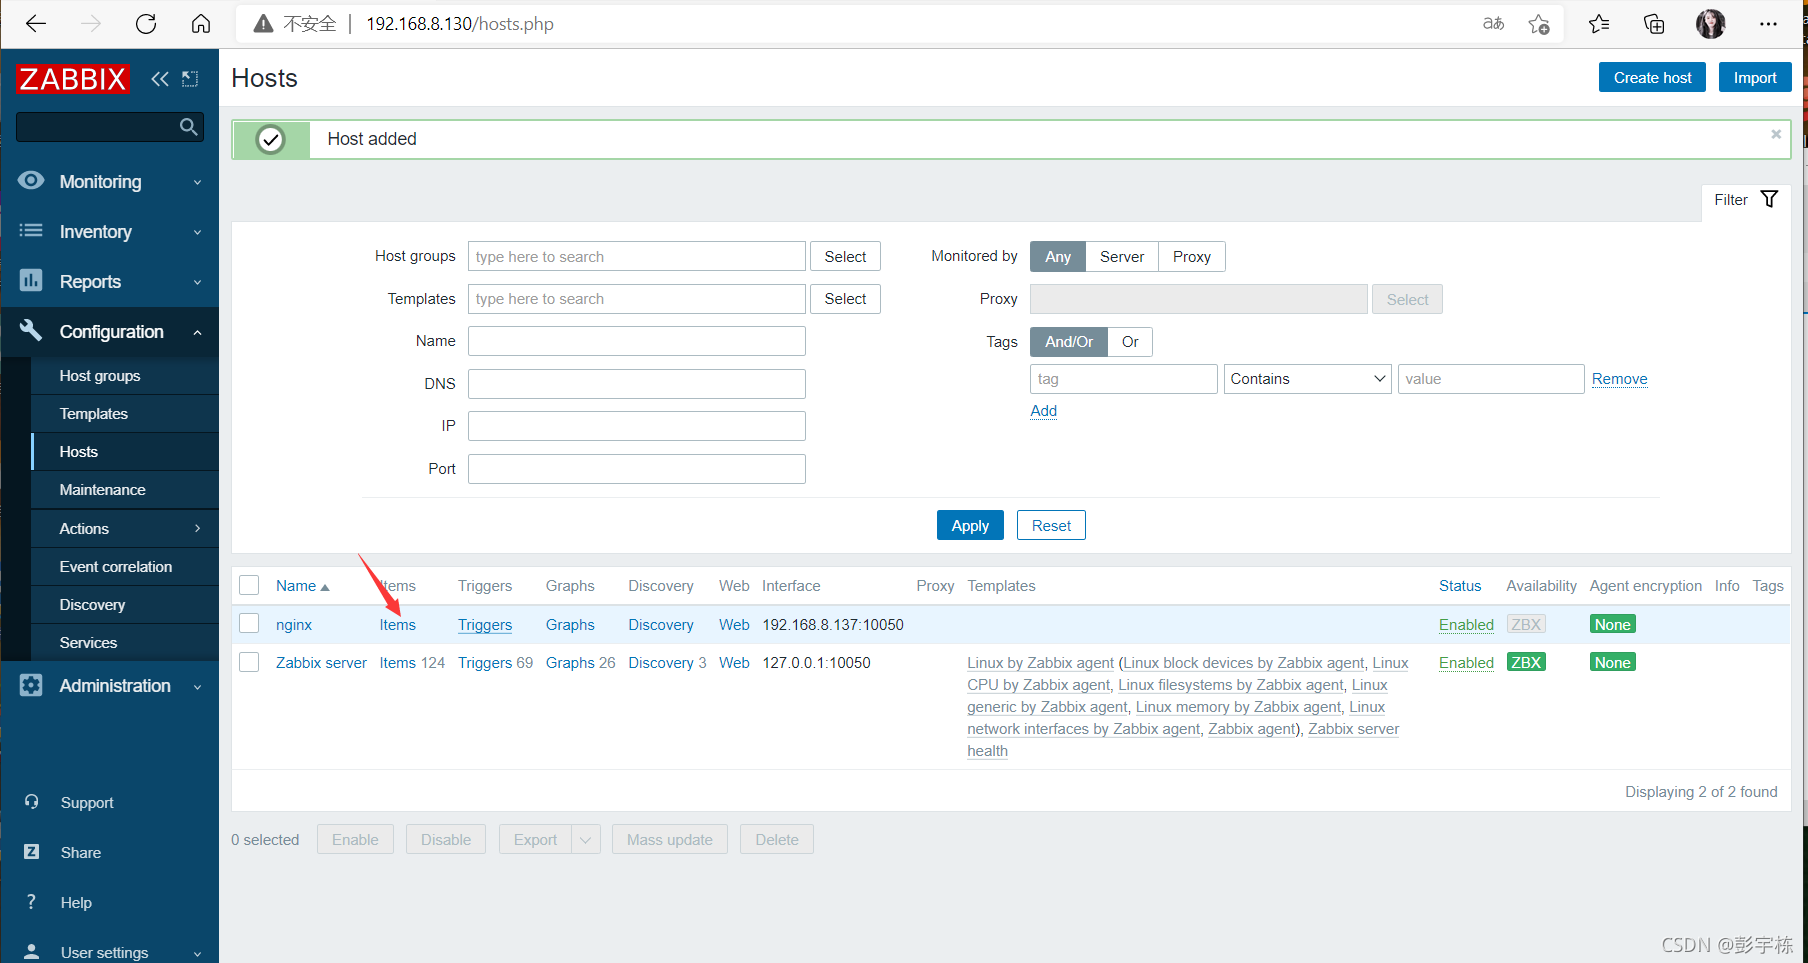Click the sidebar search magnifier icon

[x=188, y=127]
